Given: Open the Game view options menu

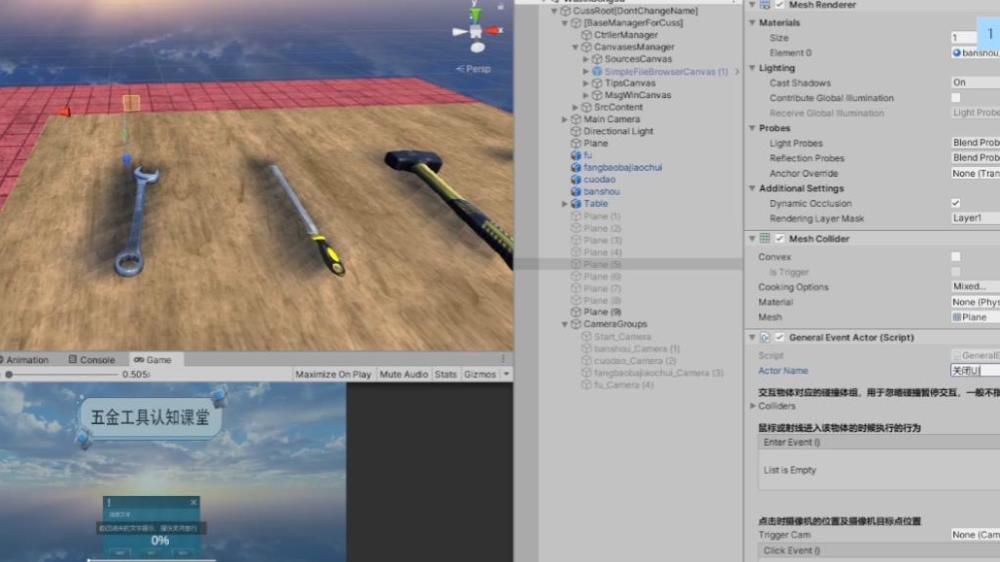Looking at the screenshot, I should 503,359.
